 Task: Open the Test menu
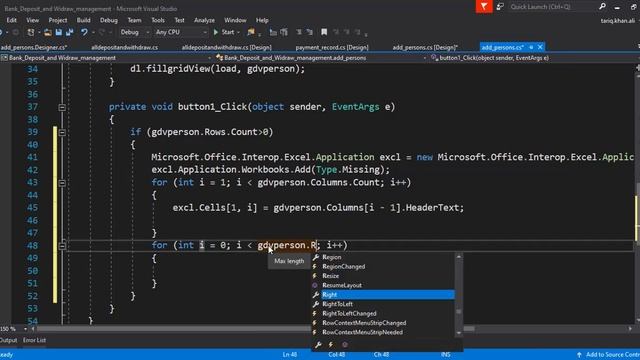tap(179, 20)
